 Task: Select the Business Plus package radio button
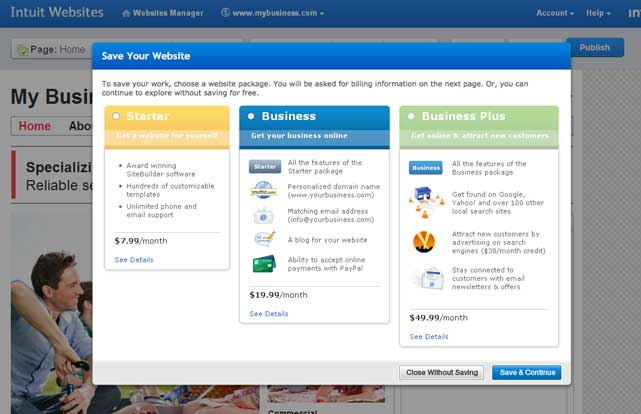click(411, 116)
